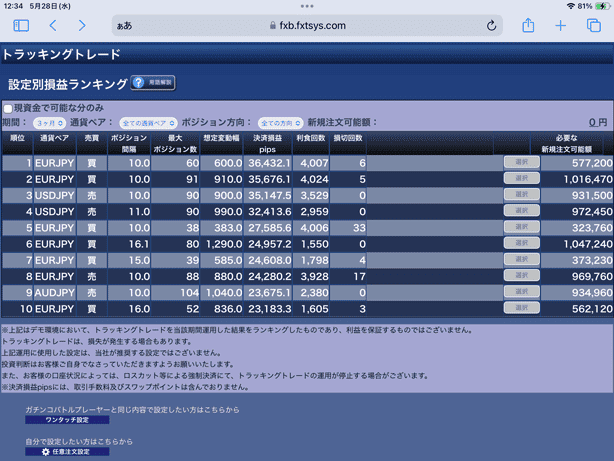Click the 順位 column header
The height and width of the screenshot is (461, 614).
pyautogui.click(x=18, y=143)
